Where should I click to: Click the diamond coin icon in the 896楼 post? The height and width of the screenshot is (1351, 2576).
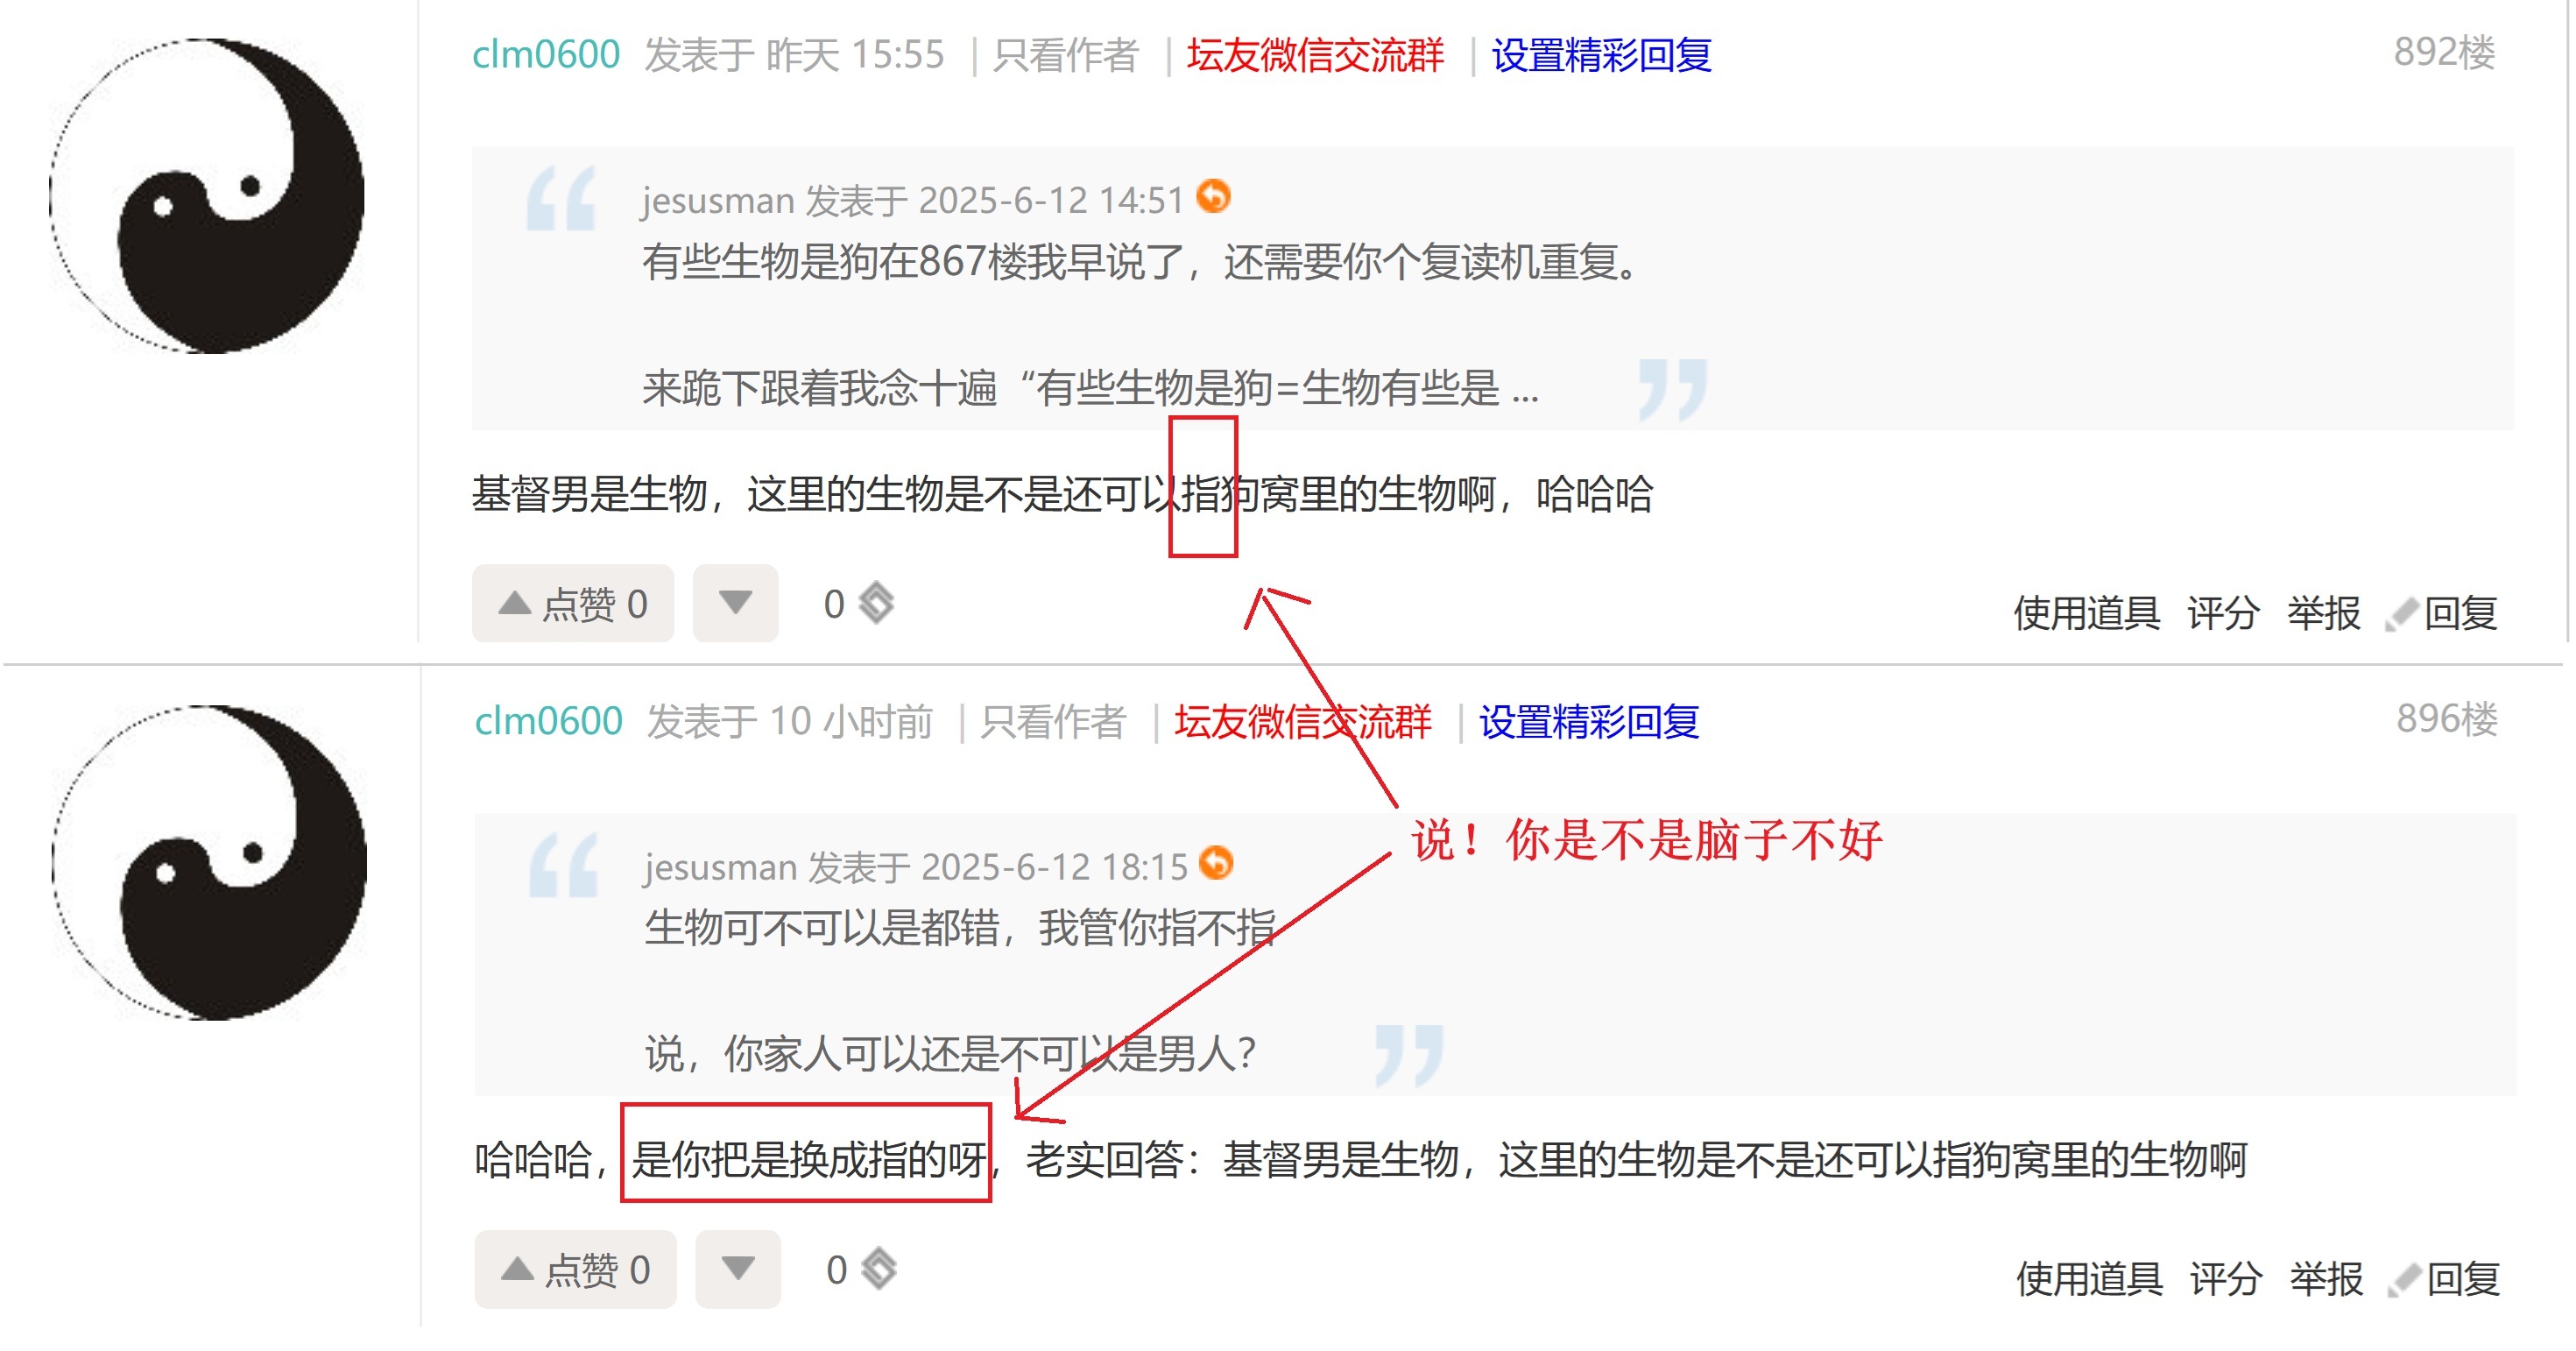click(879, 1269)
